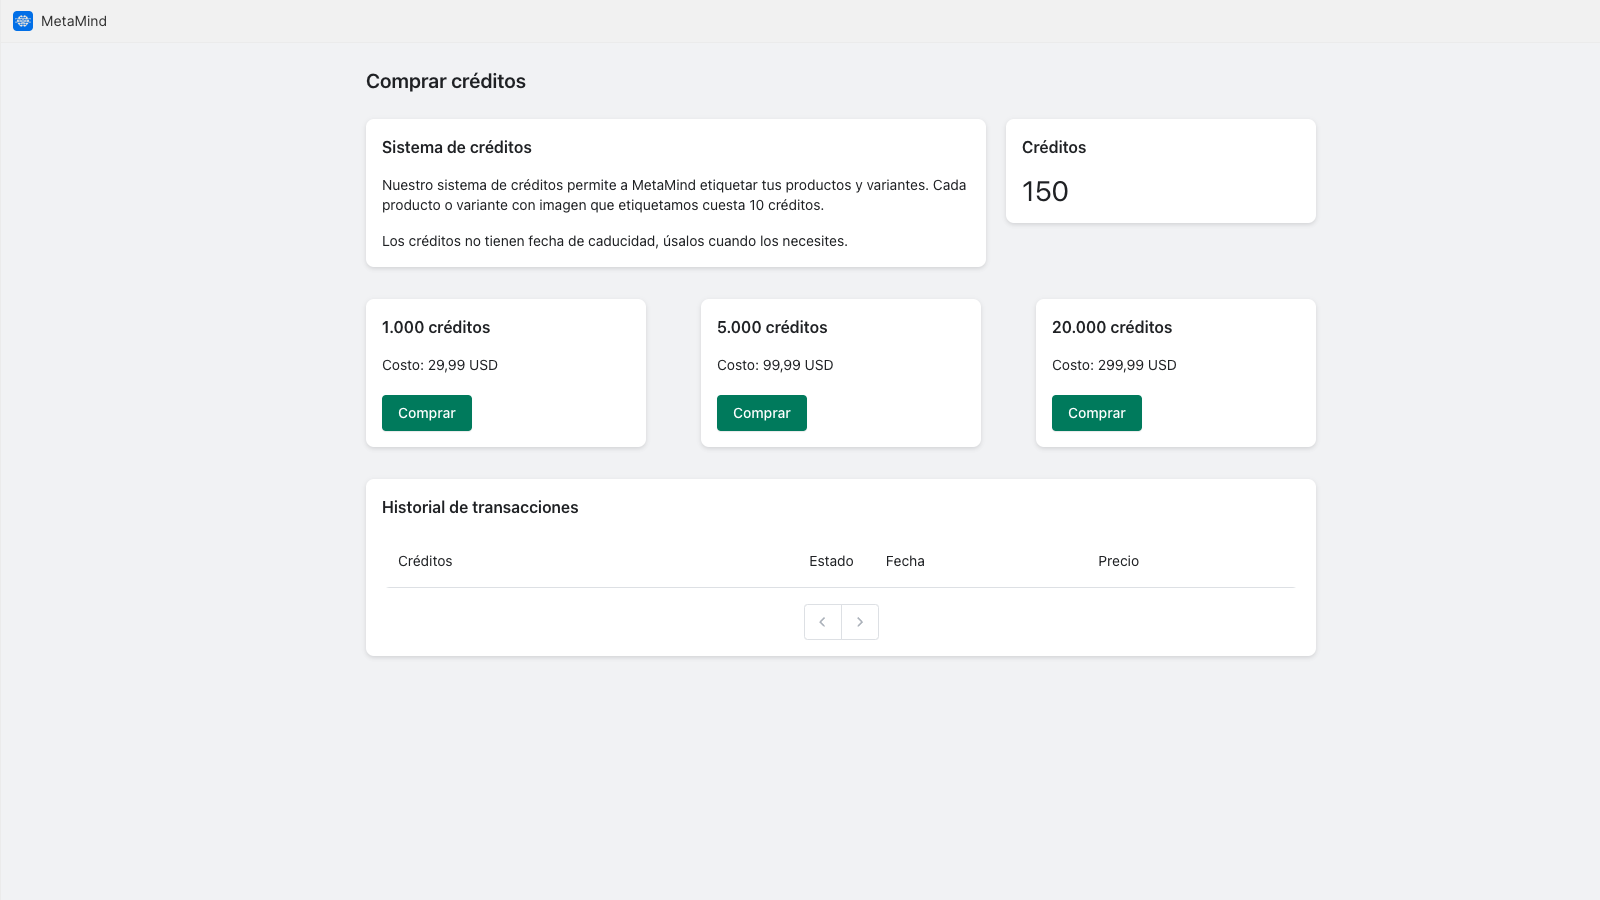This screenshot has height=900, width=1600.
Task: Click the no expiration date sentence
Action: [615, 241]
